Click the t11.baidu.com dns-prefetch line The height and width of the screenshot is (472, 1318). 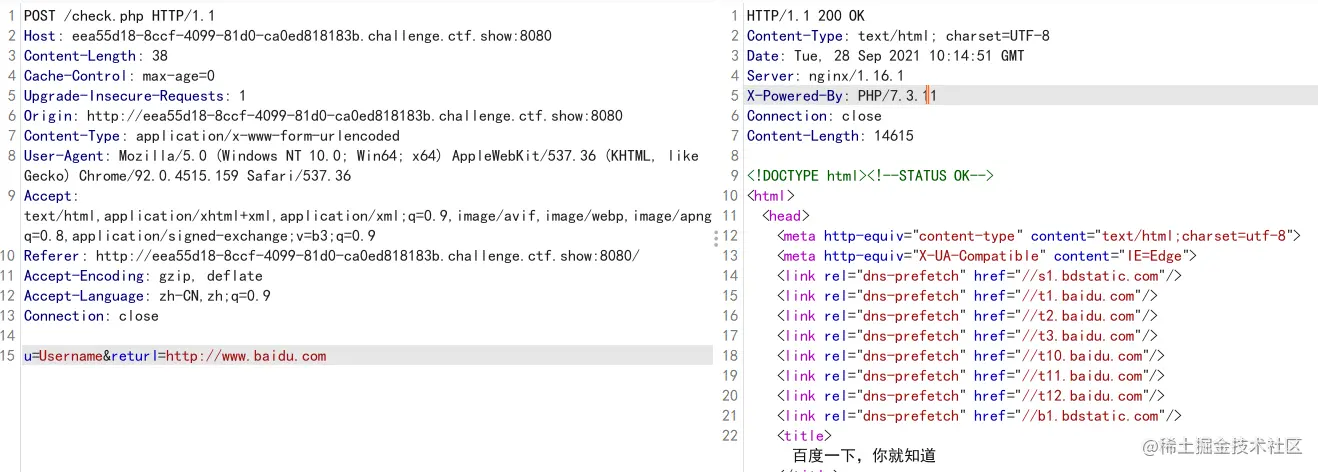click(971, 376)
